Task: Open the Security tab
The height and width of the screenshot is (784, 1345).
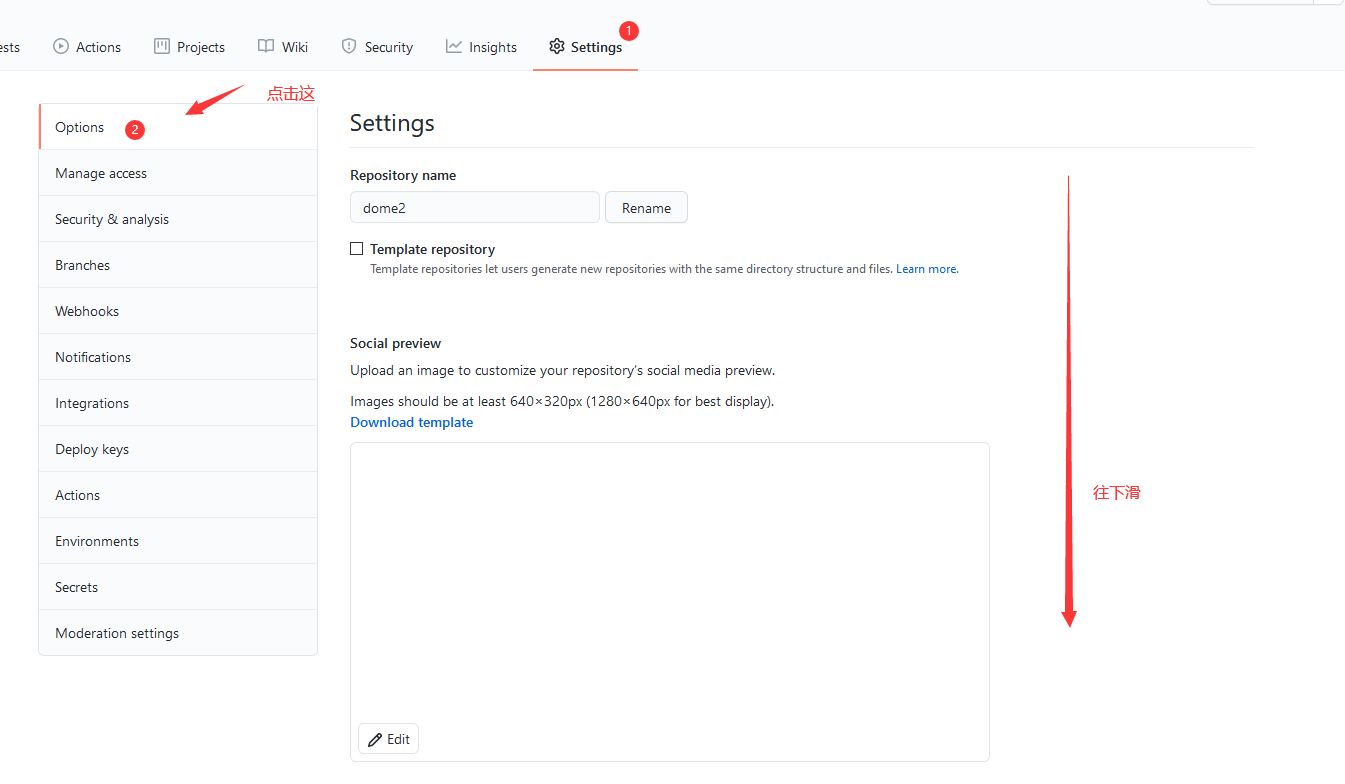Action: click(377, 47)
